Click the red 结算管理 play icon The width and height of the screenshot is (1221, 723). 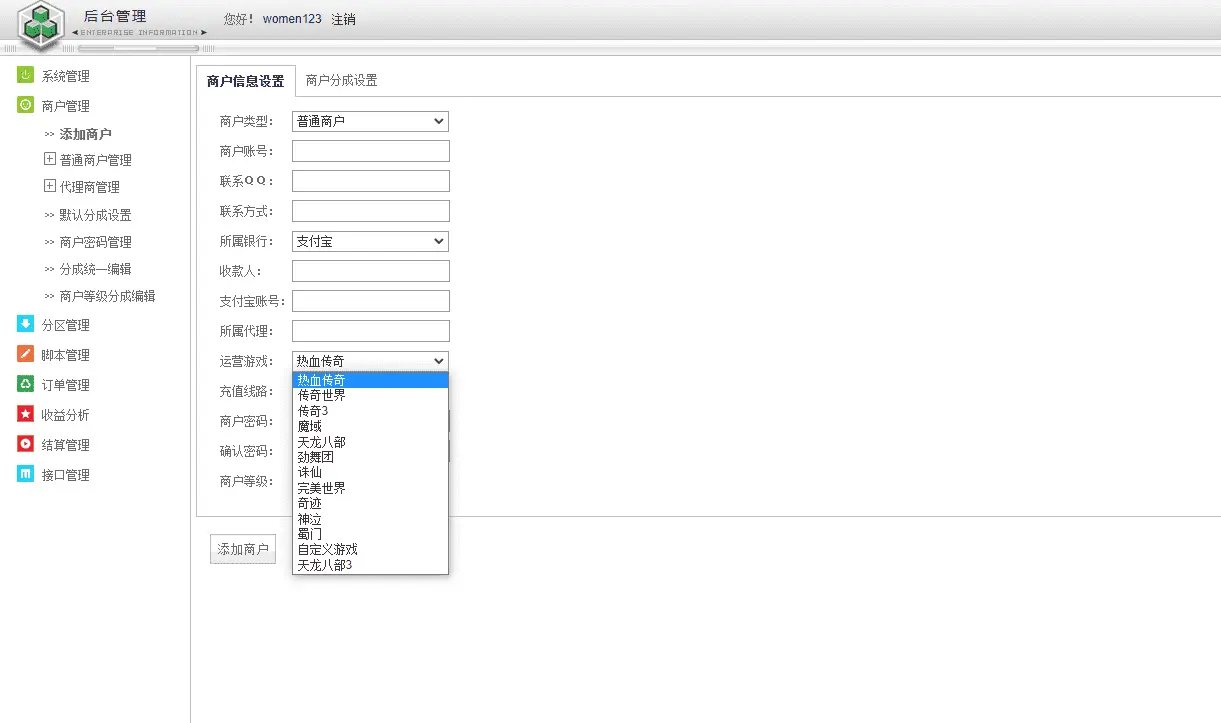(x=25, y=444)
